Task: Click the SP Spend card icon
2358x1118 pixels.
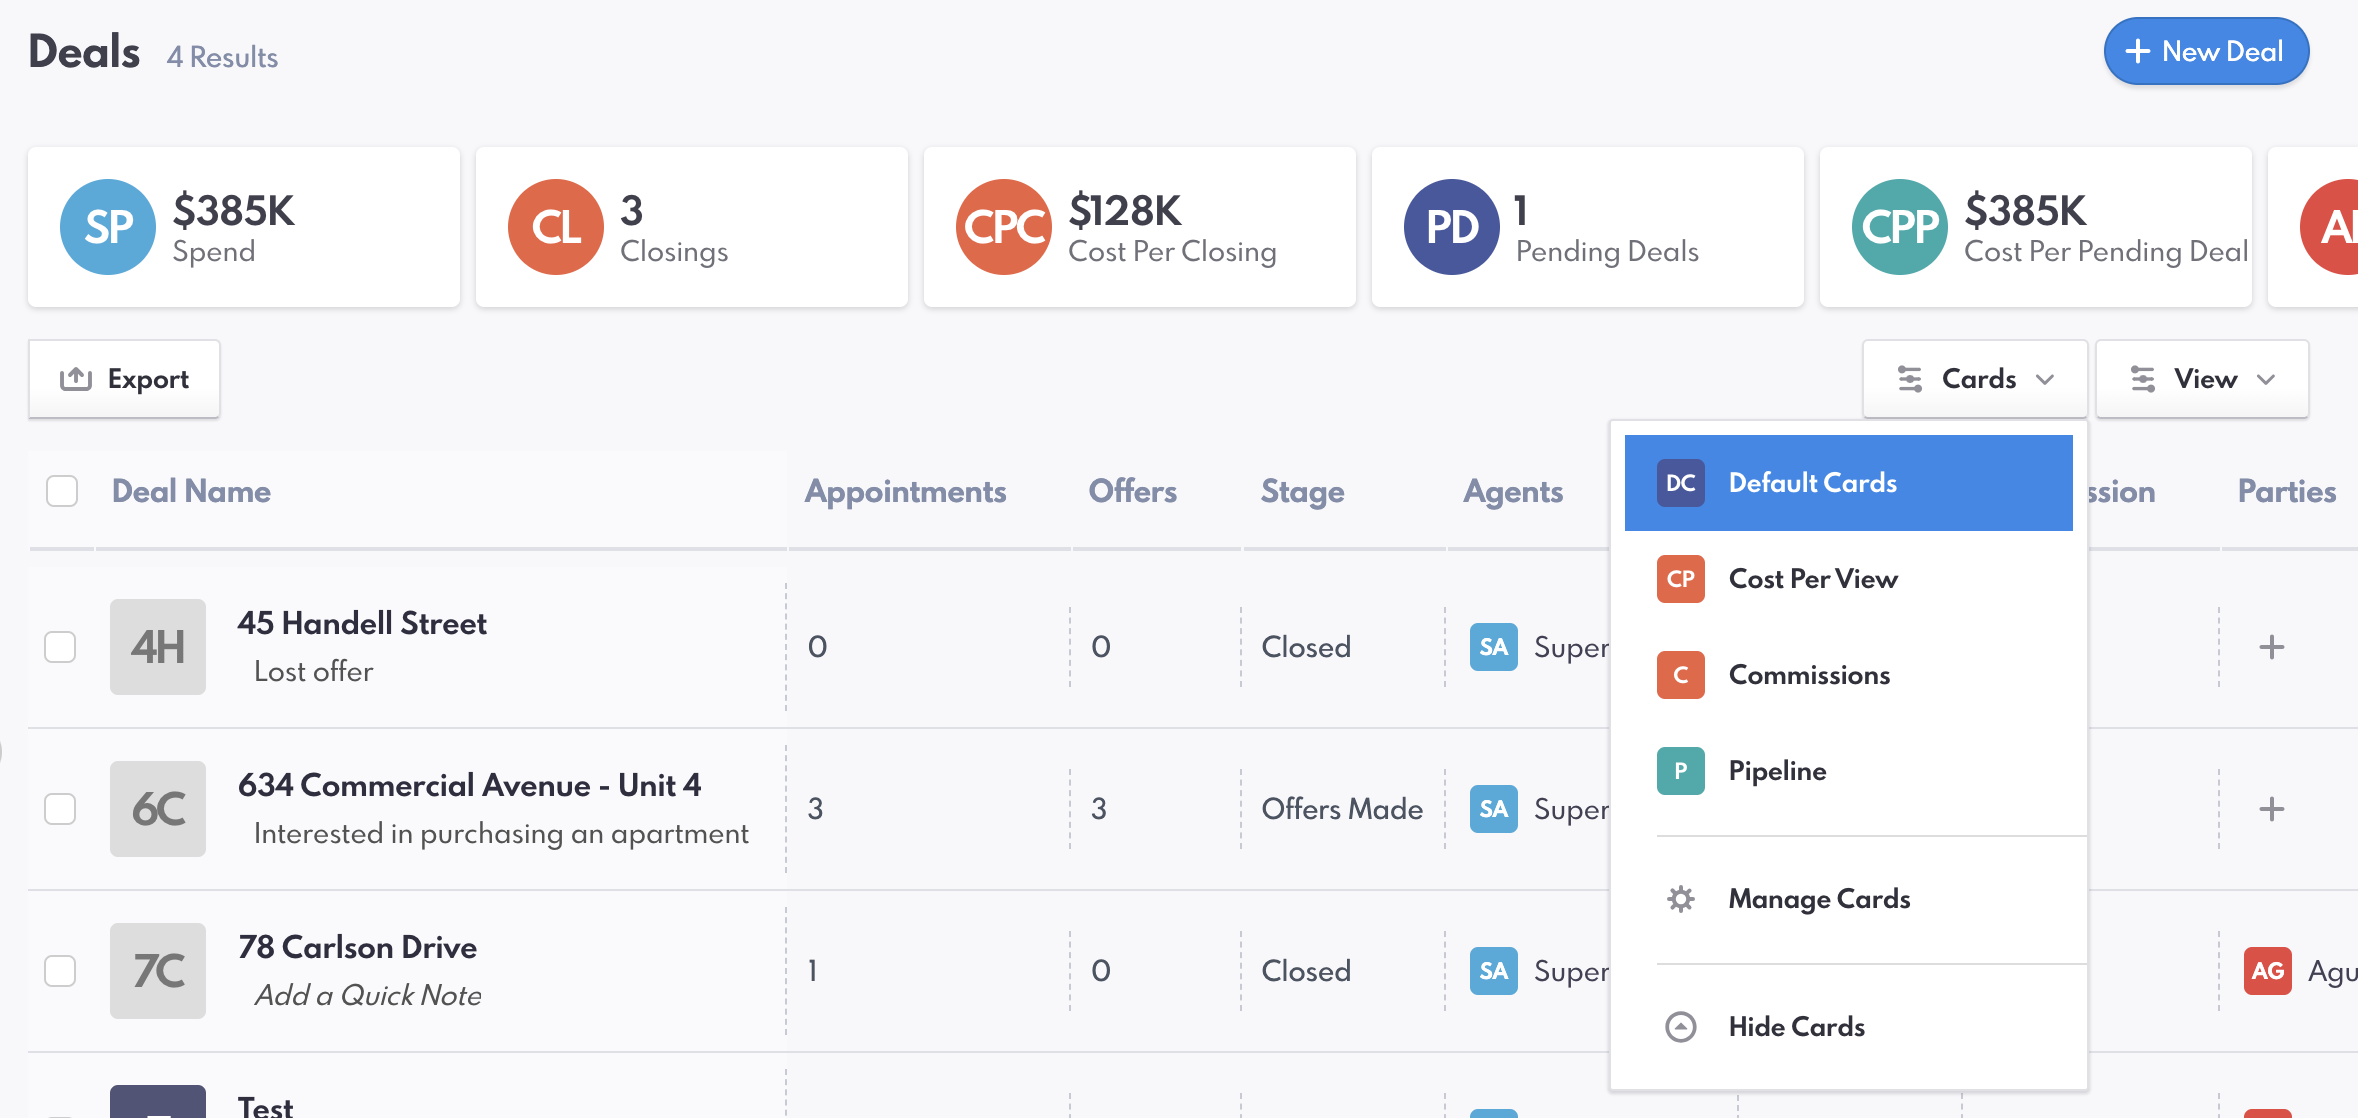Action: [108, 227]
